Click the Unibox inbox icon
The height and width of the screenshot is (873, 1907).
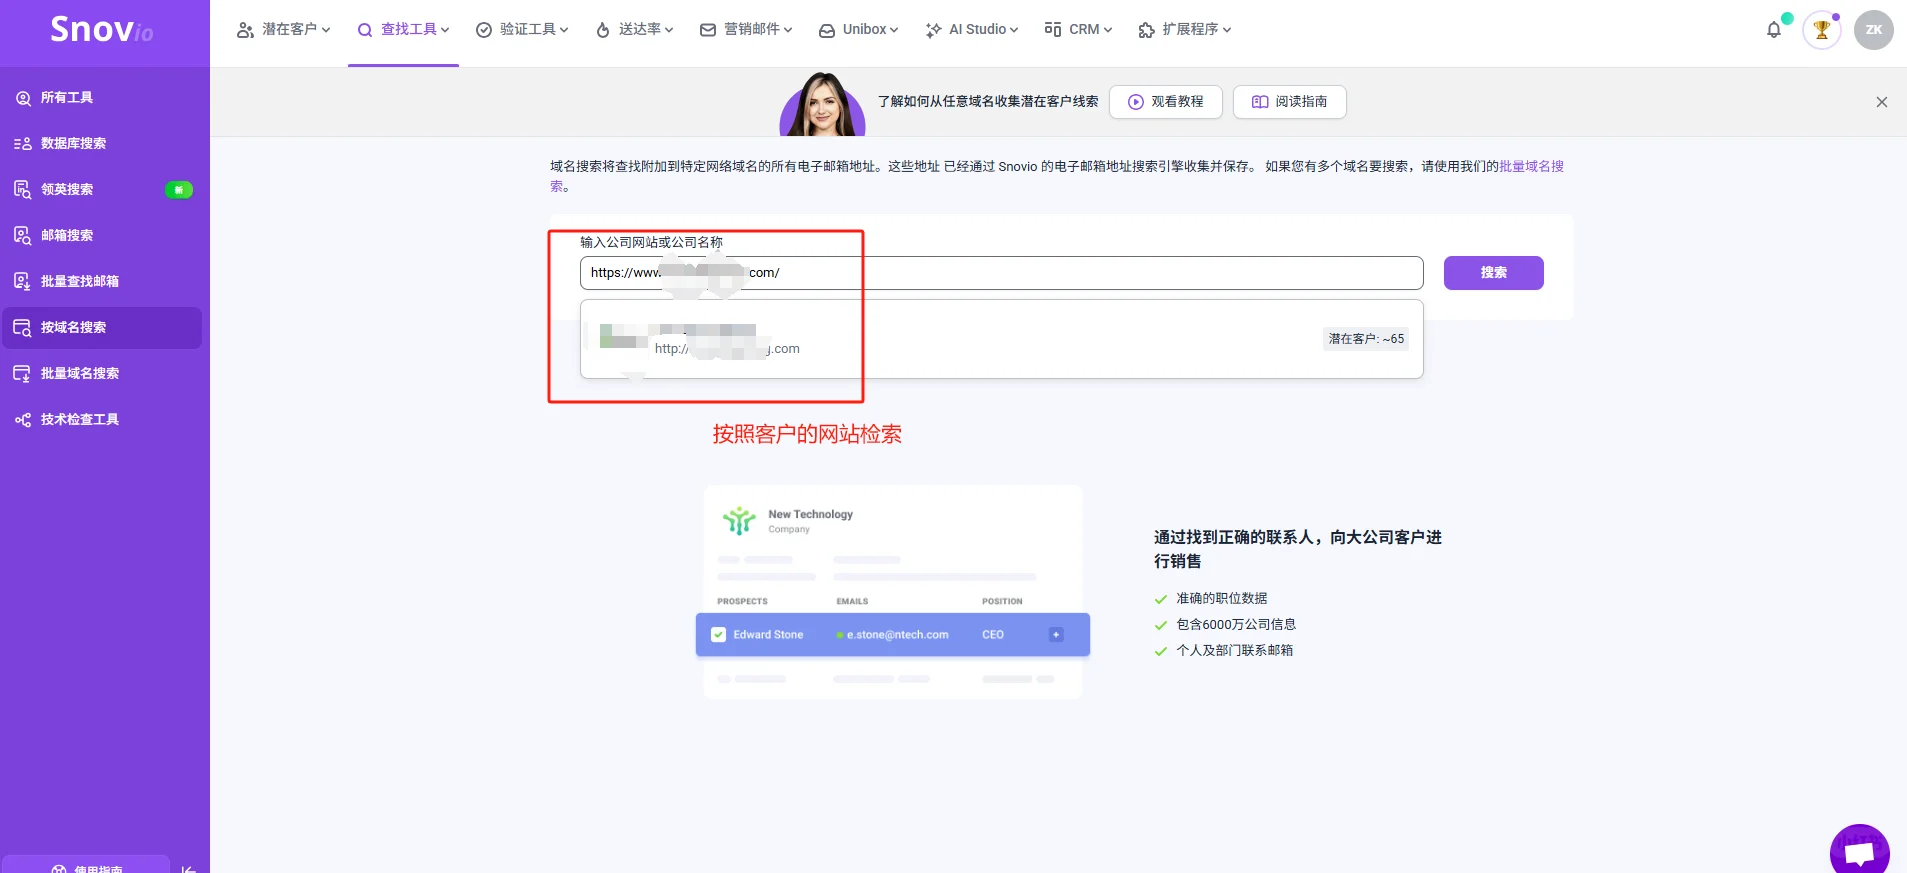827,30
